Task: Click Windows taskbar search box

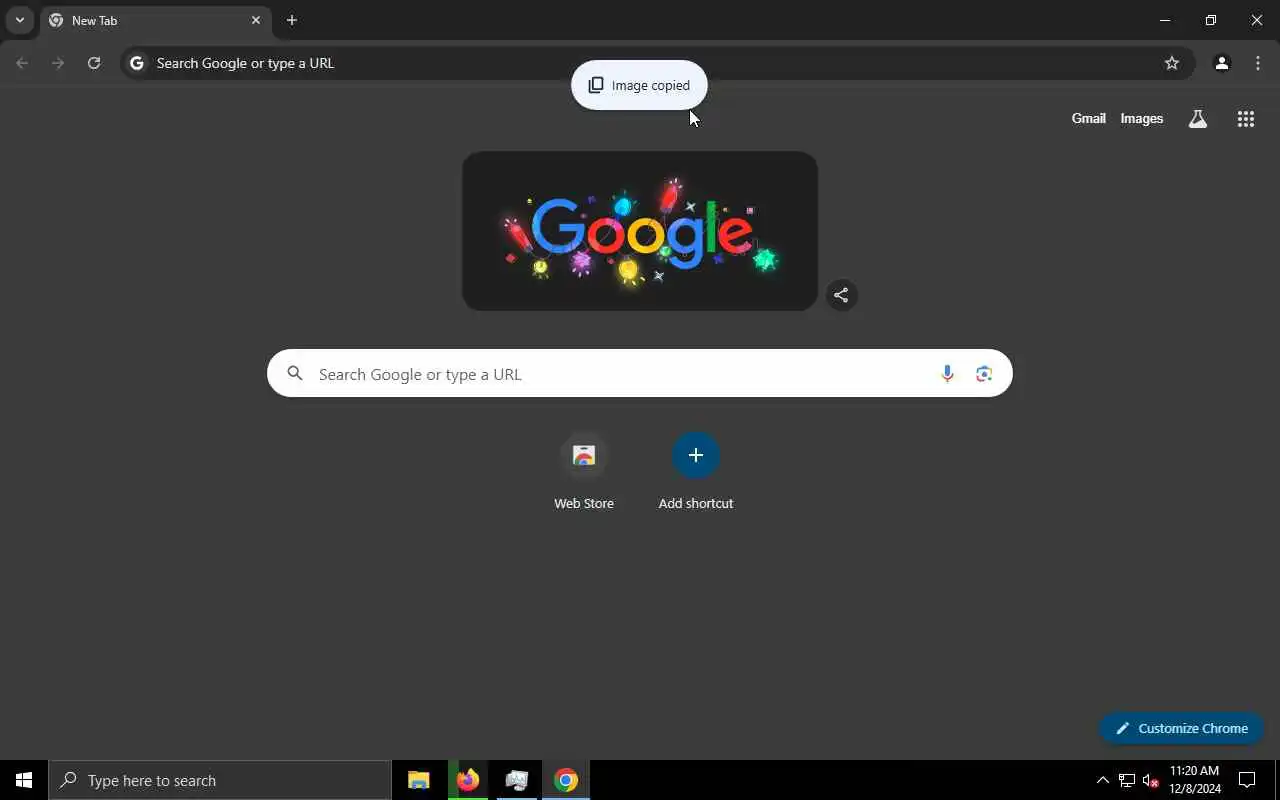Action: click(220, 780)
